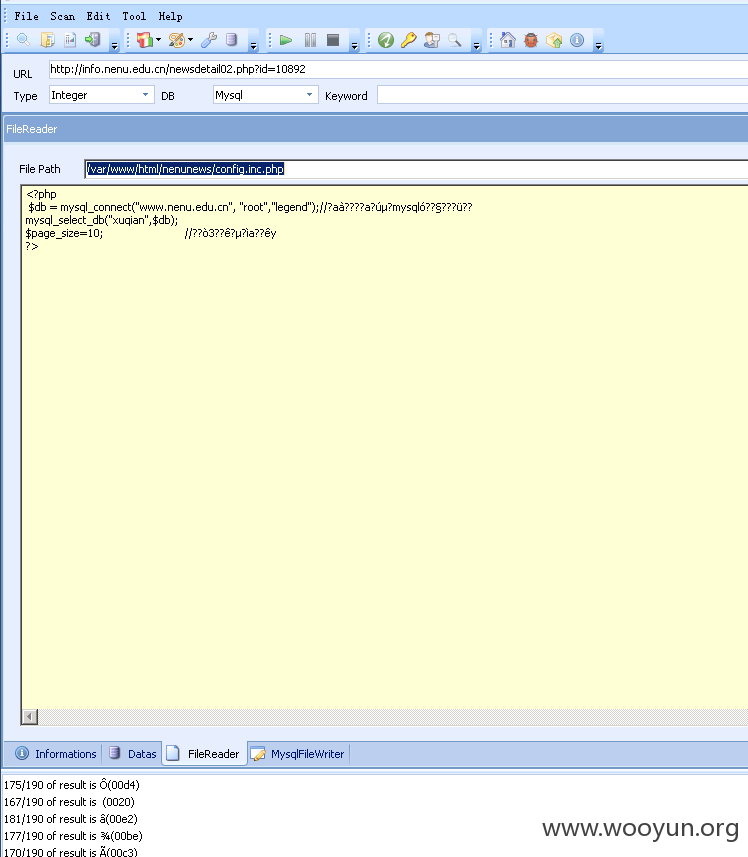This screenshot has height=857, width=748.
Task: Expand the arrow beside the palette icon
Action: coord(190,39)
